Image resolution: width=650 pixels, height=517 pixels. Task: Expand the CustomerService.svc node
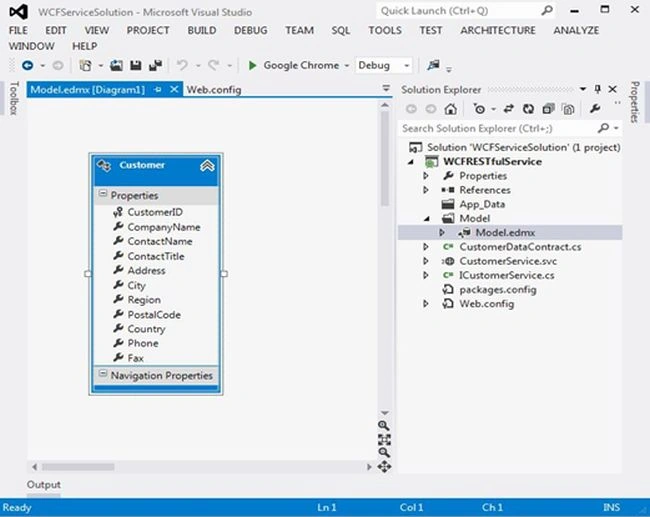point(426,261)
